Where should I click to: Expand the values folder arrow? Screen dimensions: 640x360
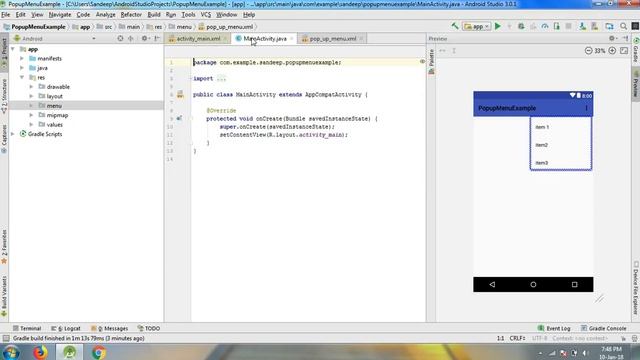[x=31, y=124]
